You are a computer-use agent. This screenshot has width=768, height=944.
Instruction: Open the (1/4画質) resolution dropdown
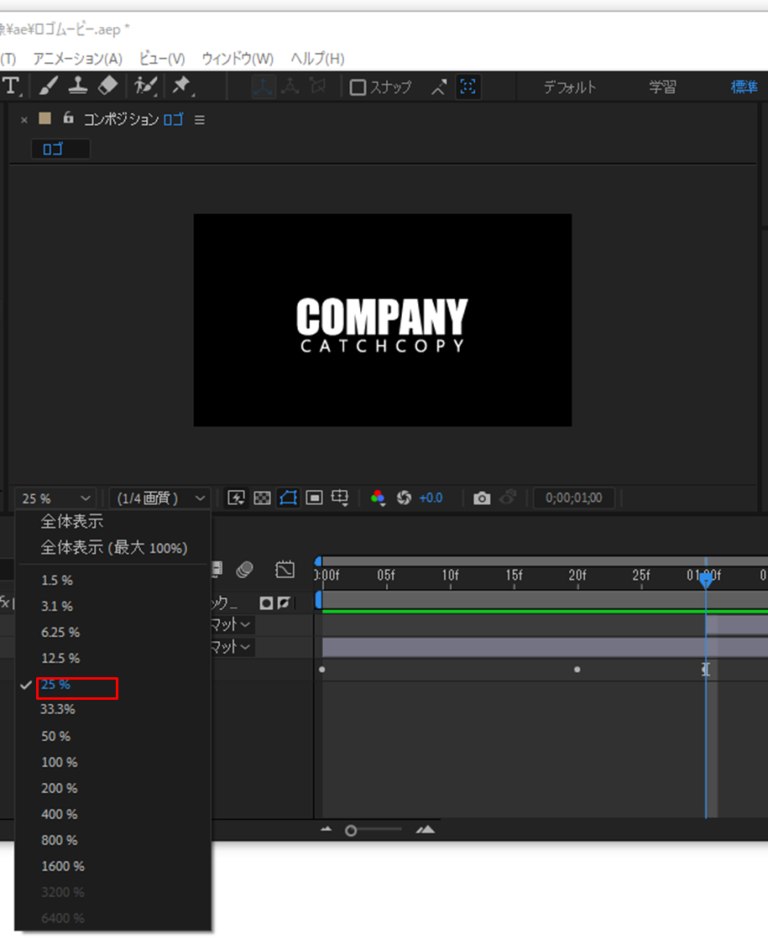(160, 498)
